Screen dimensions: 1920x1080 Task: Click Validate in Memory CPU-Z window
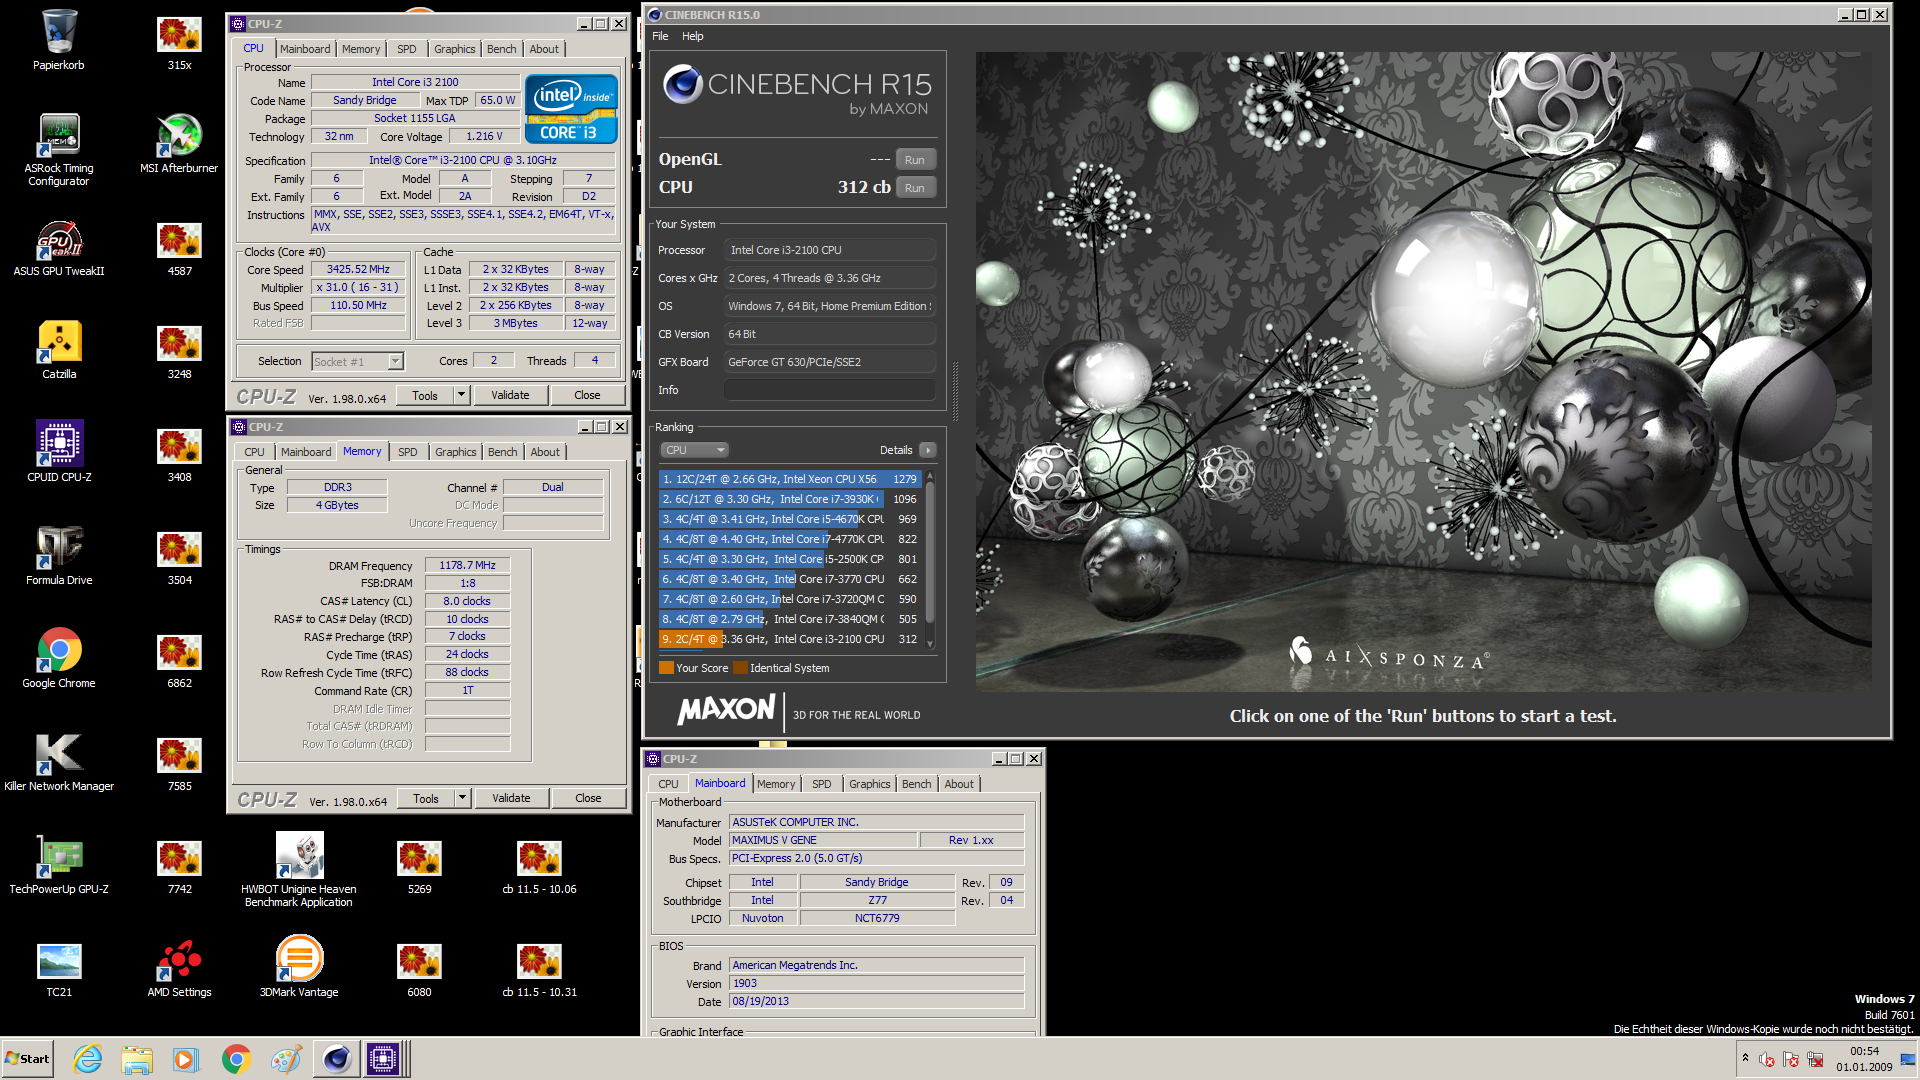pyautogui.click(x=511, y=798)
